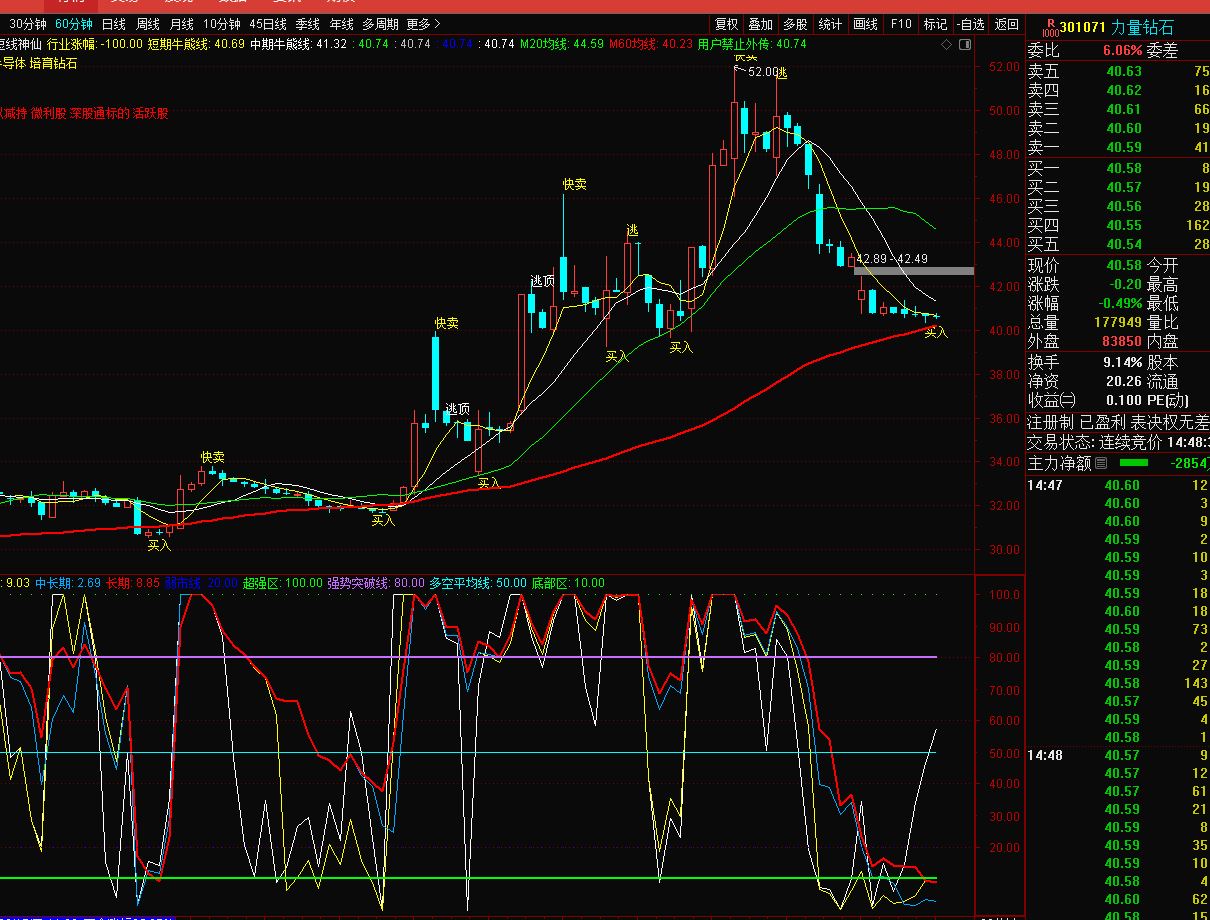This screenshot has width=1210, height=920.
Task: Click 卖二 price 40.60
Action: coord(1123,128)
